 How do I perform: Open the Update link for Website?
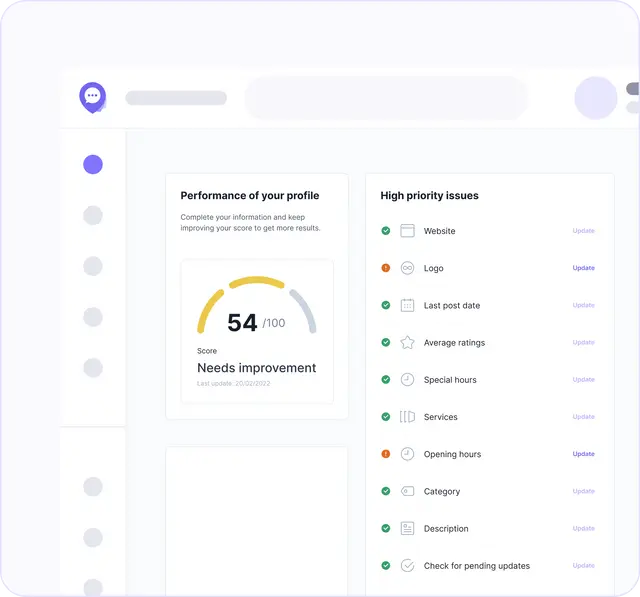point(584,231)
